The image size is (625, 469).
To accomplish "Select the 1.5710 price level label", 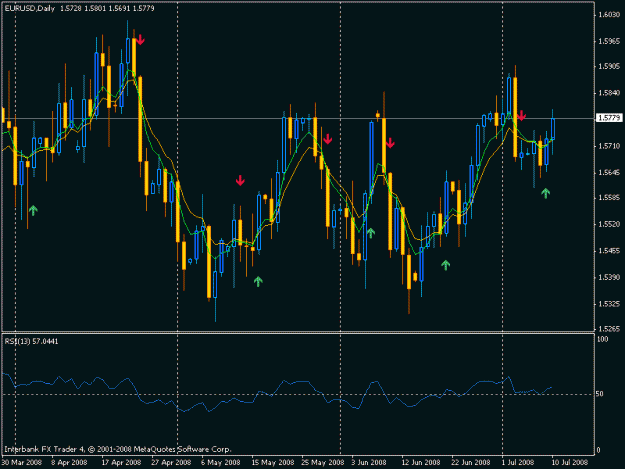I will [609, 146].
